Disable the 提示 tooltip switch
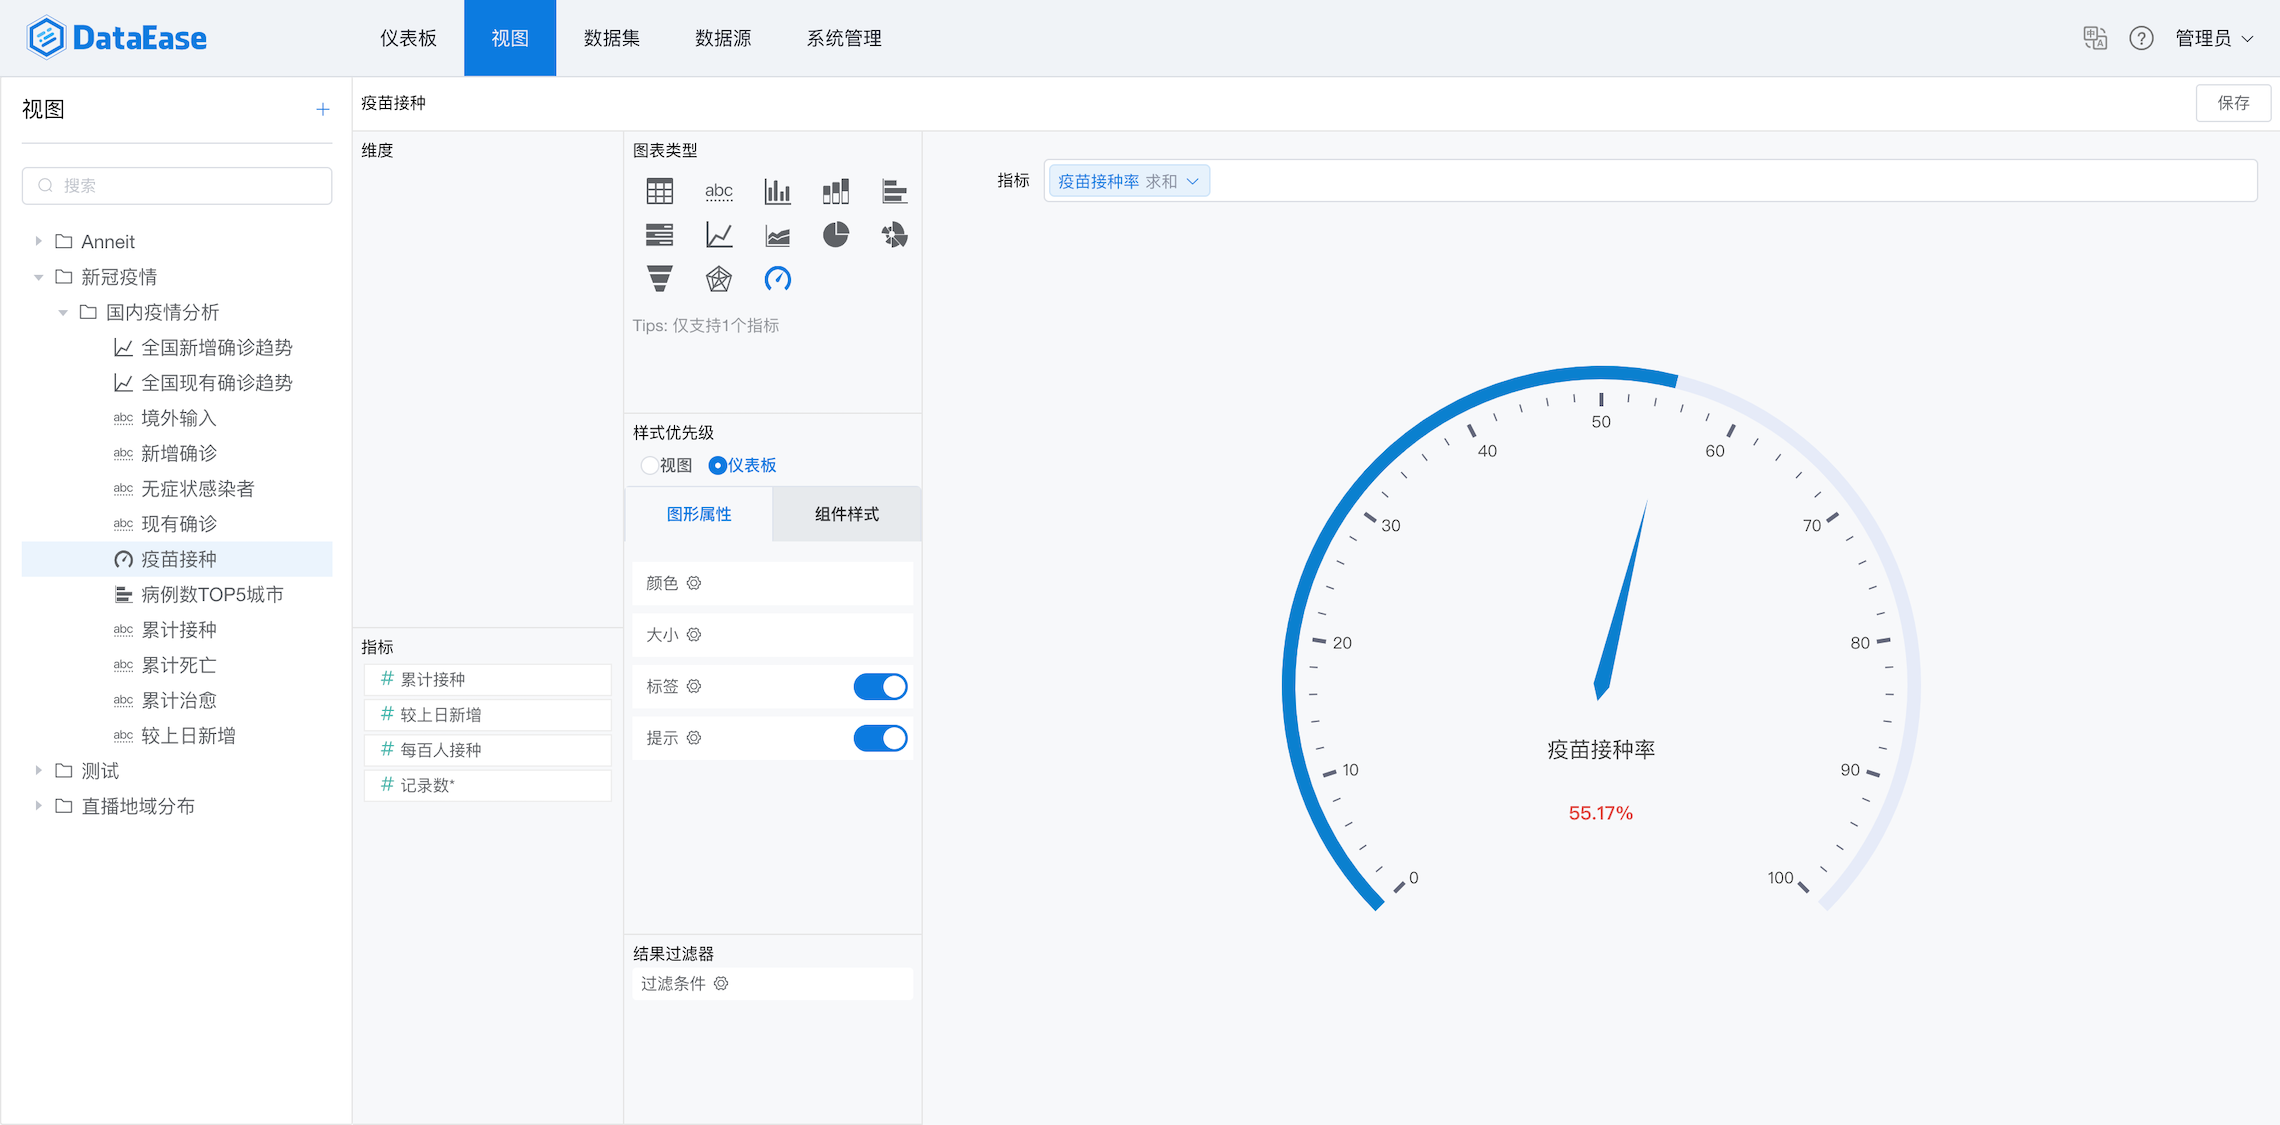Viewport: 2280px width, 1125px height. (x=880, y=738)
